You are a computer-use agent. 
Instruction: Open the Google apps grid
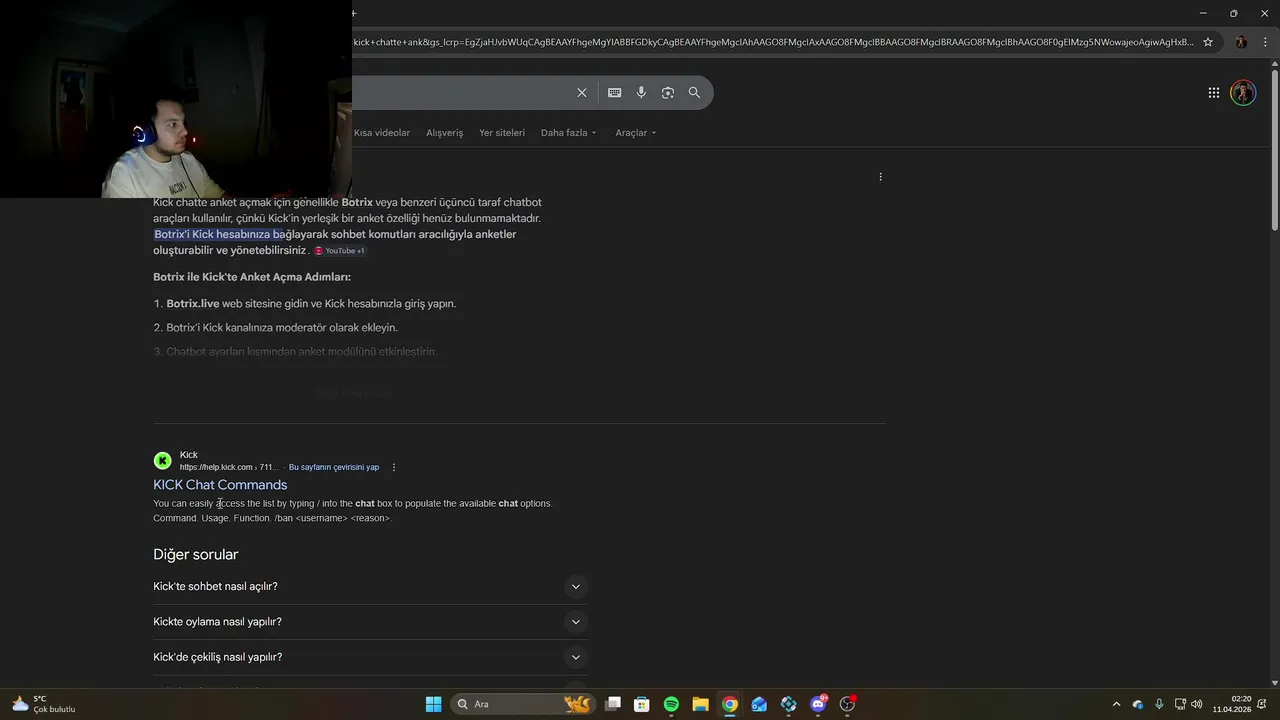pyautogui.click(x=1213, y=92)
